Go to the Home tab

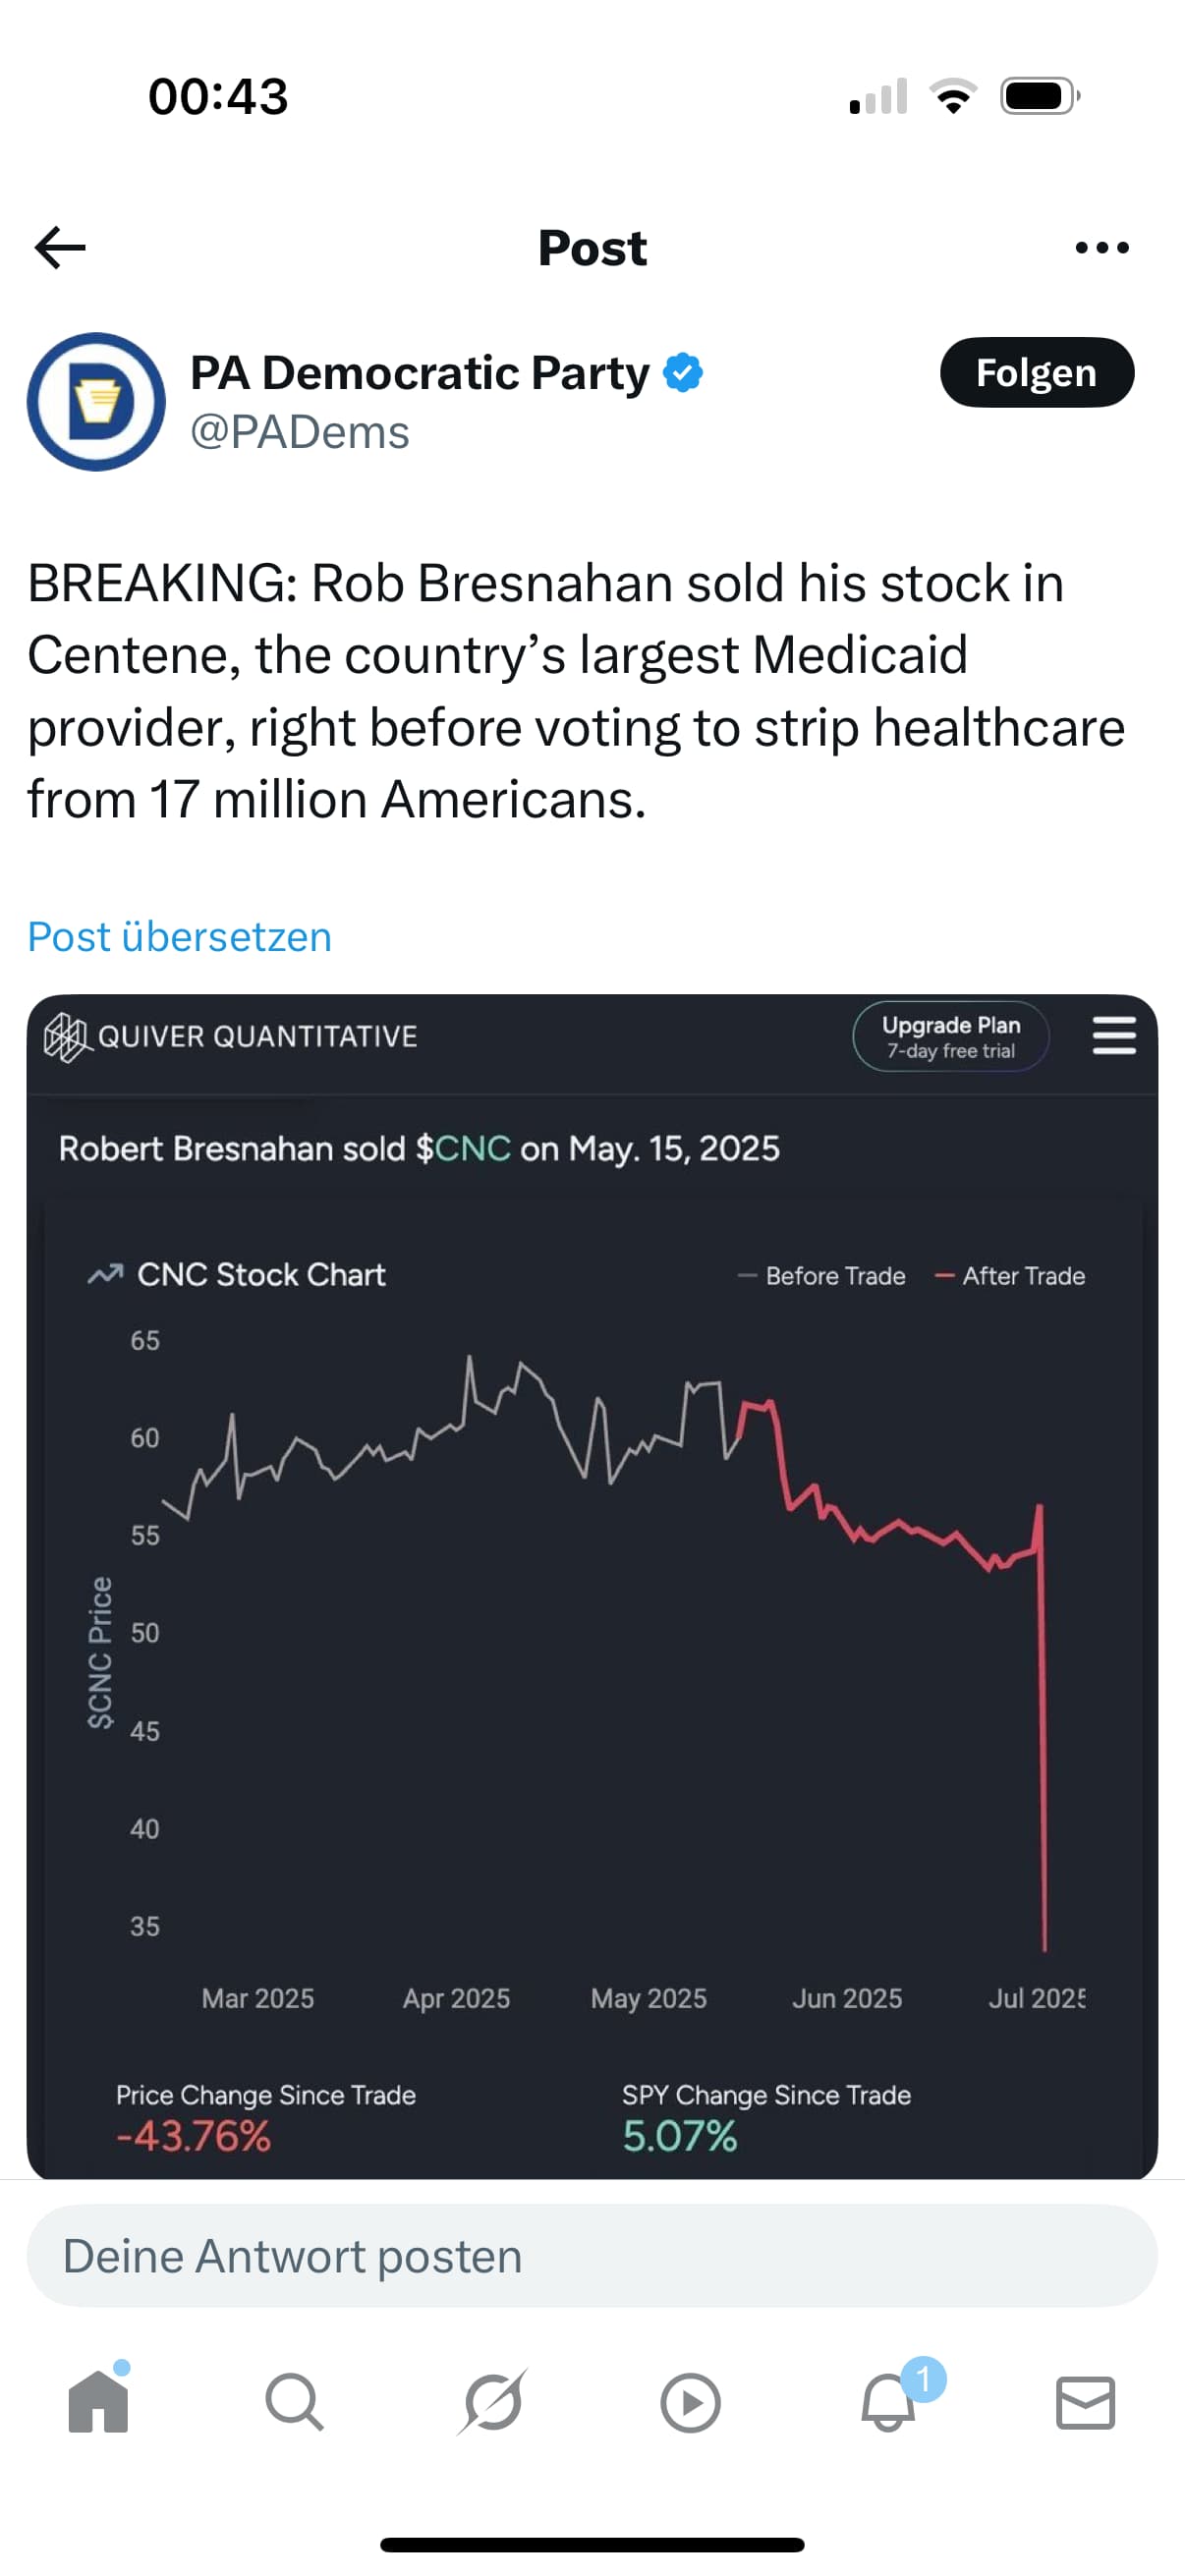98,2401
